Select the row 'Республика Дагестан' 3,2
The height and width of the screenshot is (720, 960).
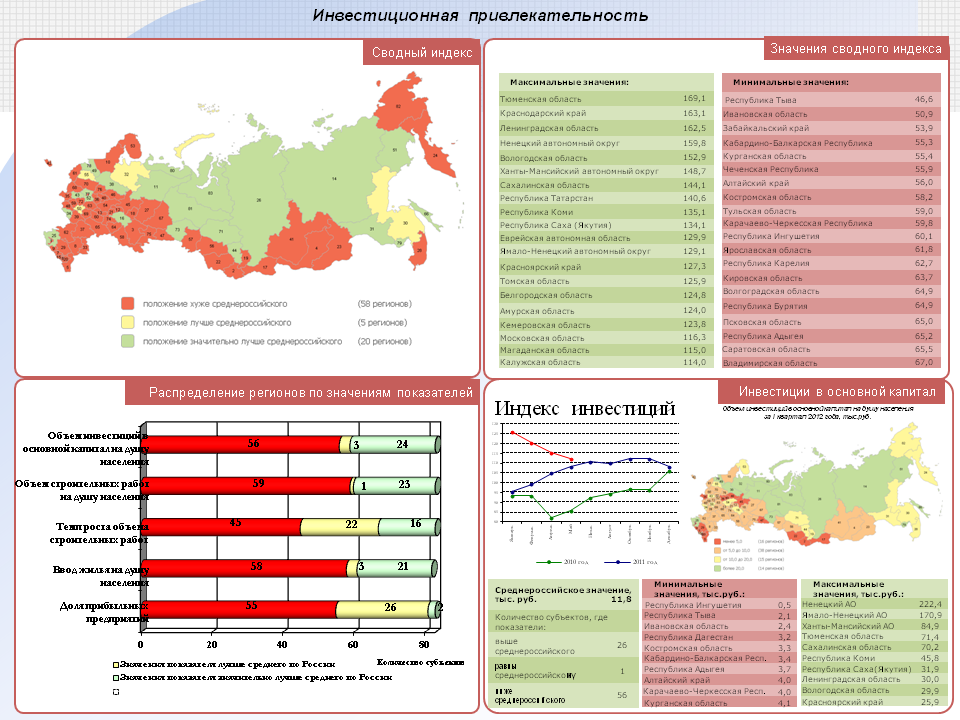click(719, 637)
